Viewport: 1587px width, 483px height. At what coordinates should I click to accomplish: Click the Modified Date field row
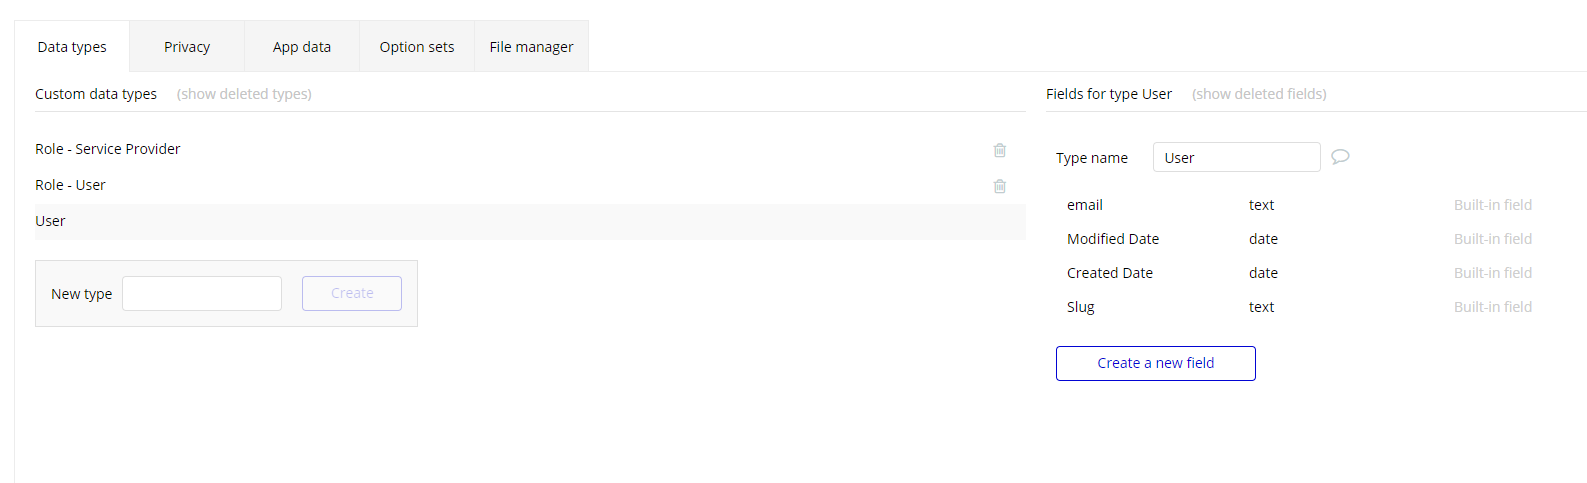pos(1299,239)
